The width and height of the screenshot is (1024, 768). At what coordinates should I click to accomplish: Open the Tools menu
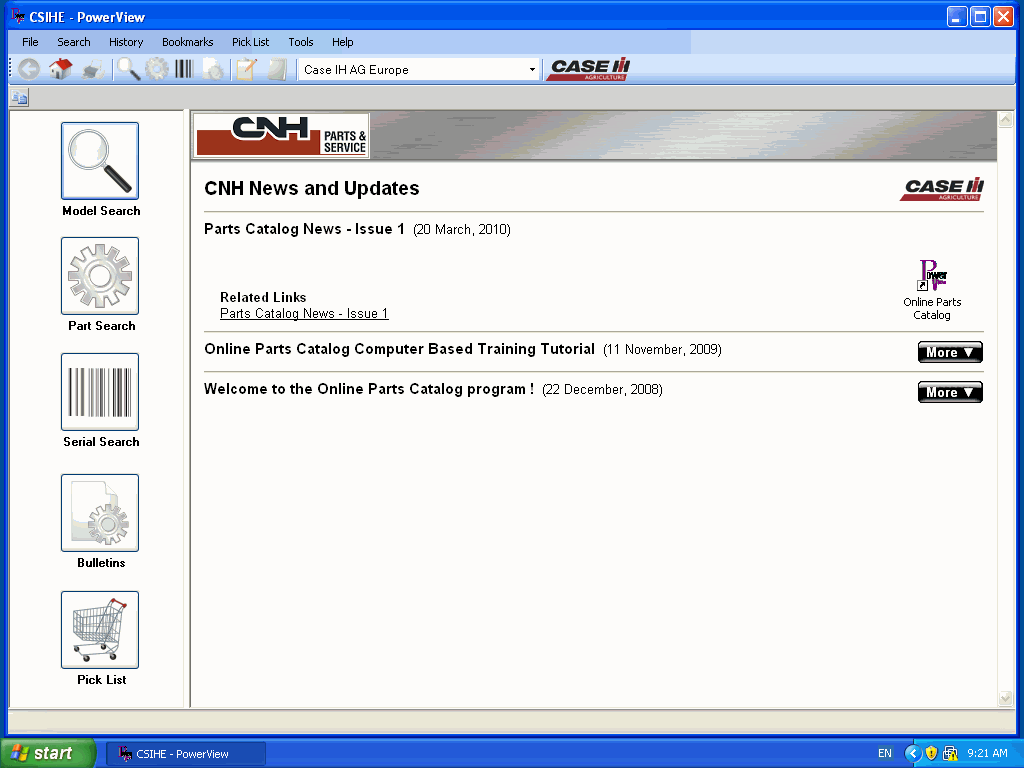(x=301, y=42)
